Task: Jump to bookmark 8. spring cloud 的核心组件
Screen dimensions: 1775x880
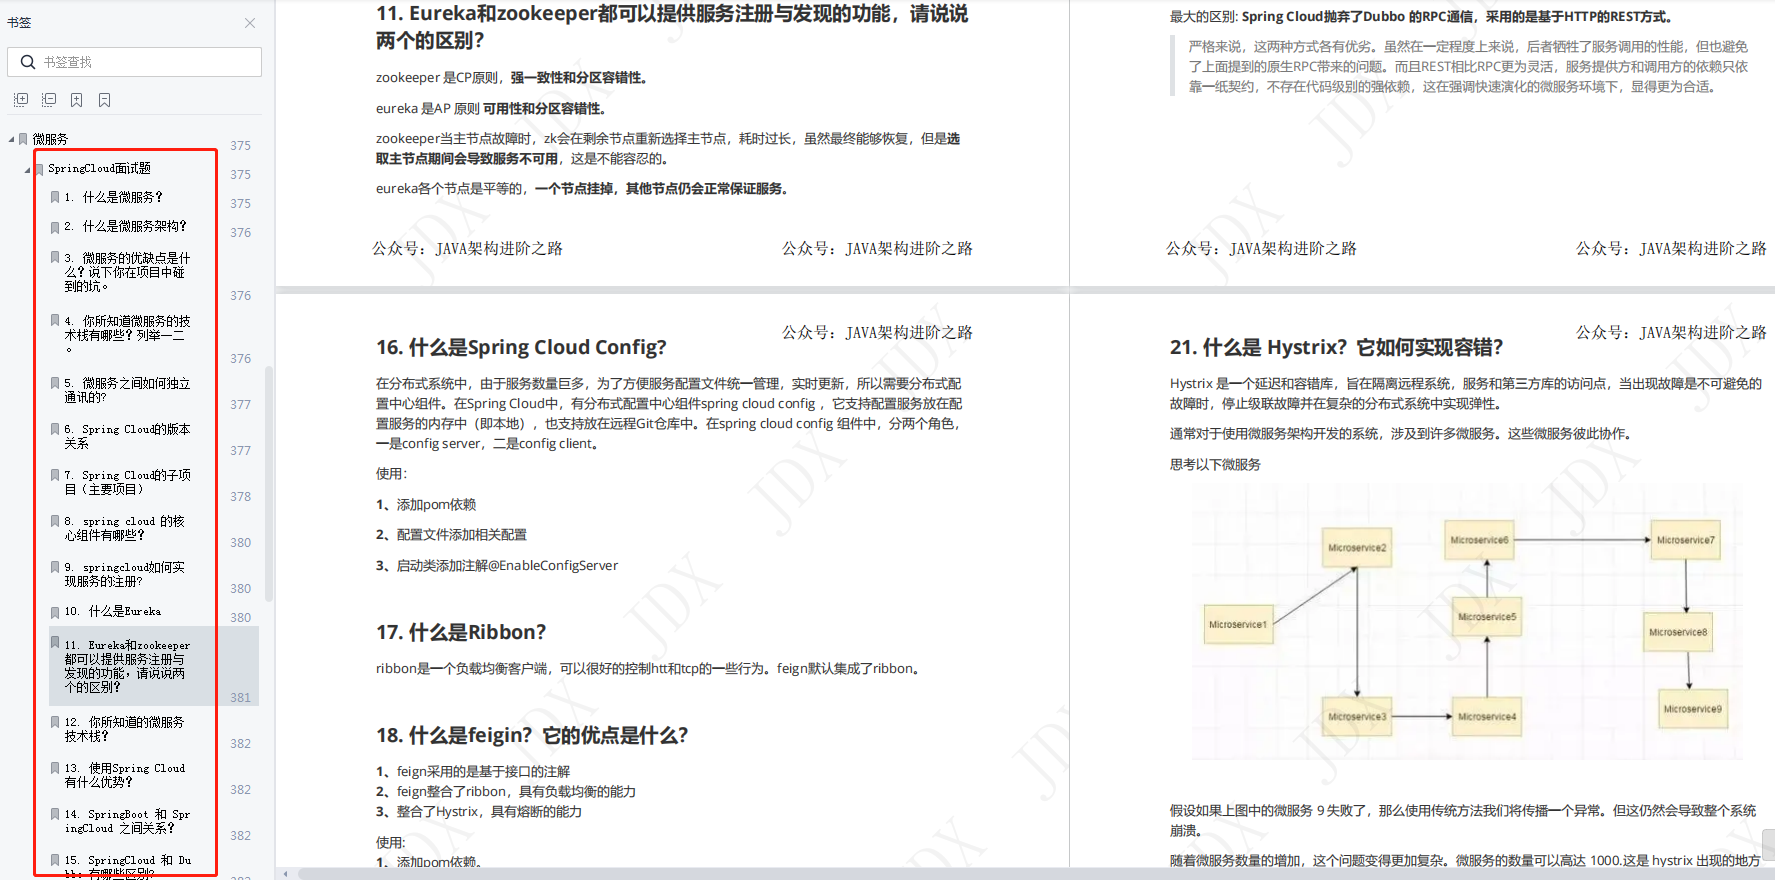Action: [x=125, y=528]
